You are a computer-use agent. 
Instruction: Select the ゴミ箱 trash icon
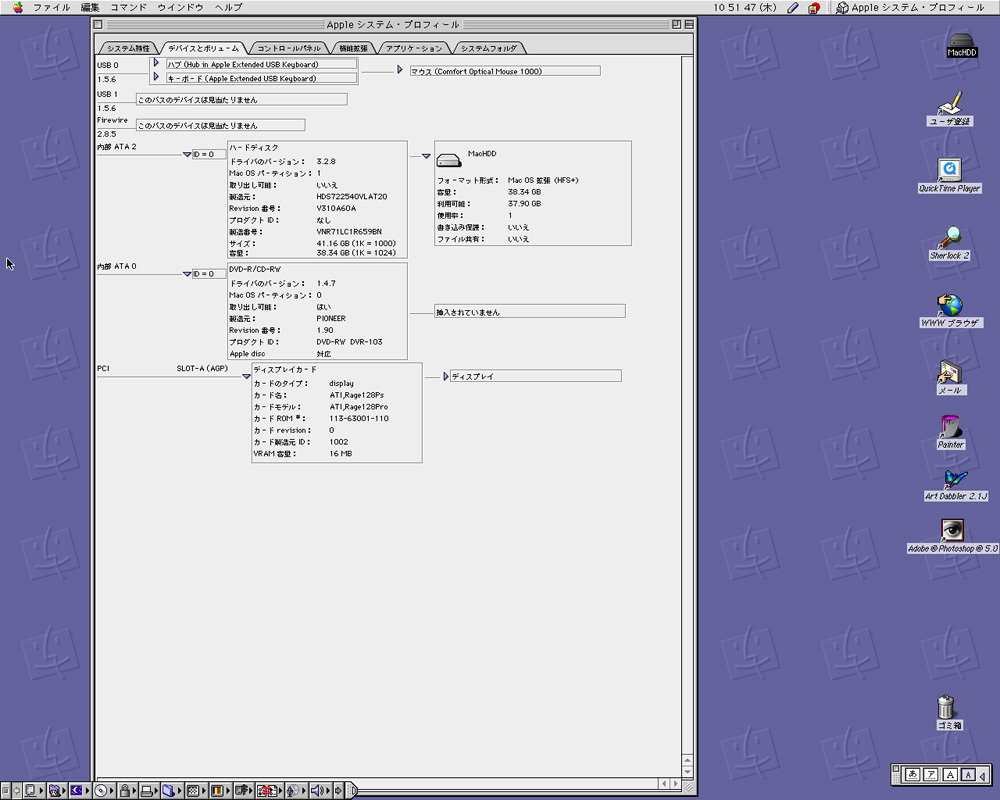[x=948, y=712]
